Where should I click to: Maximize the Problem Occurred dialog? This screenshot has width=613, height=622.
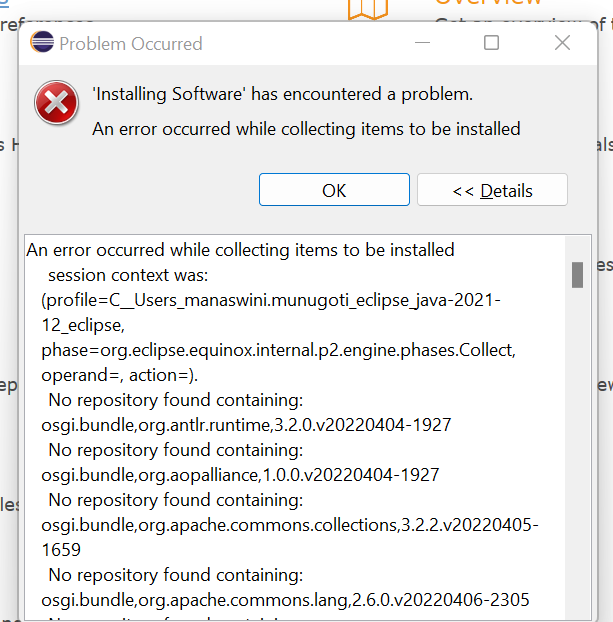click(491, 42)
